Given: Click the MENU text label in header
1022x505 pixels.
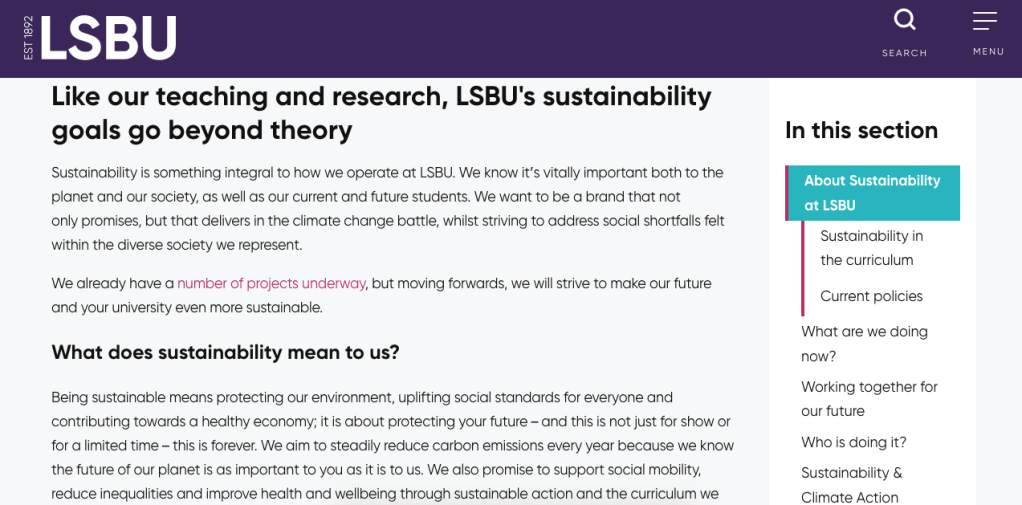Looking at the screenshot, I should tap(988, 52).
